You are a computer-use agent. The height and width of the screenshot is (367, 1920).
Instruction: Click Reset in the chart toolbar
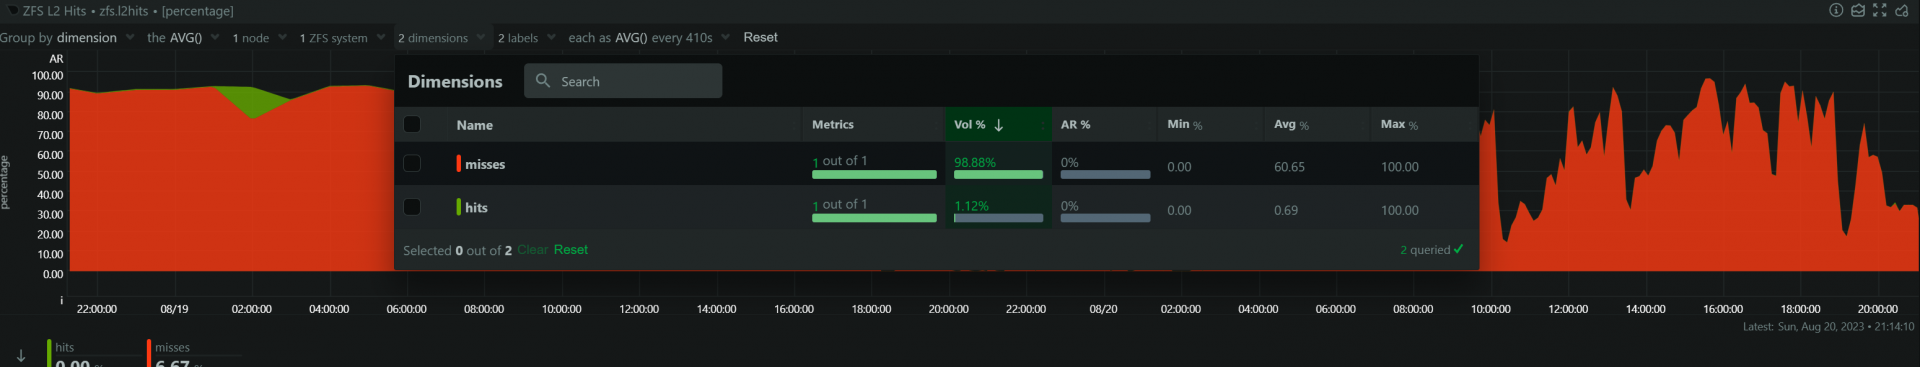(x=761, y=38)
